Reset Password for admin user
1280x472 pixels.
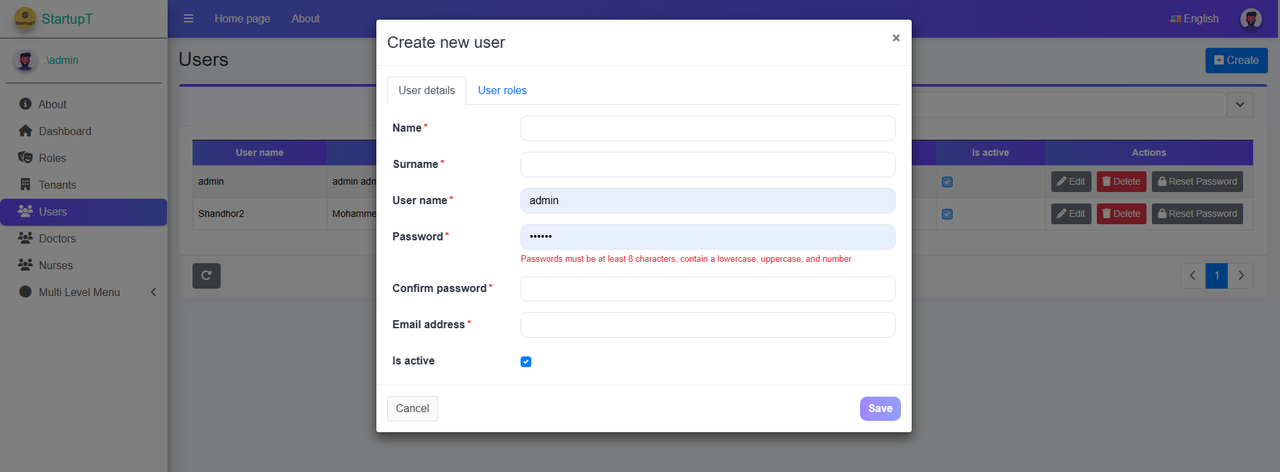click(1197, 182)
